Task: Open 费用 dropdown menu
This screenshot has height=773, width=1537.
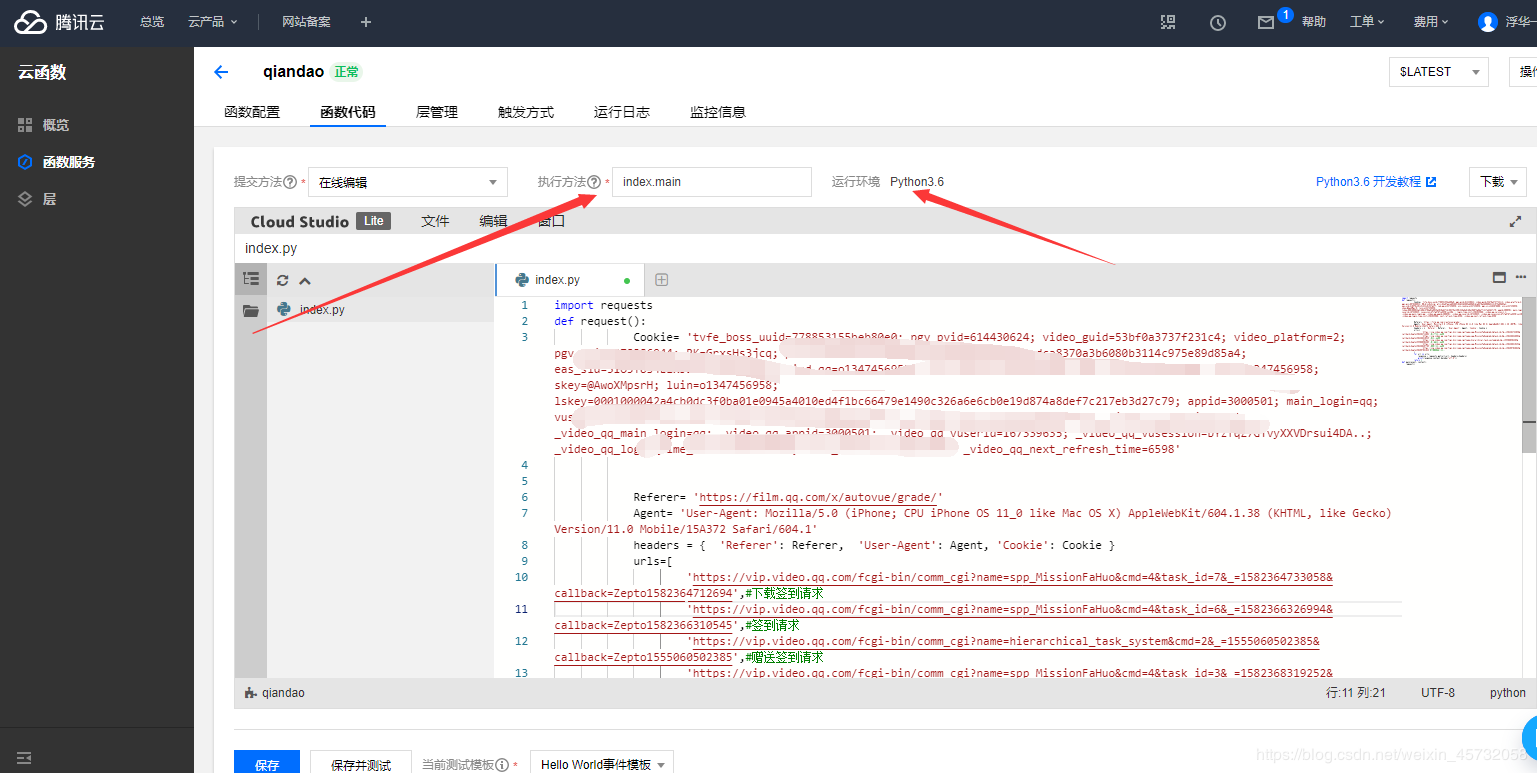Action: [x=1431, y=22]
